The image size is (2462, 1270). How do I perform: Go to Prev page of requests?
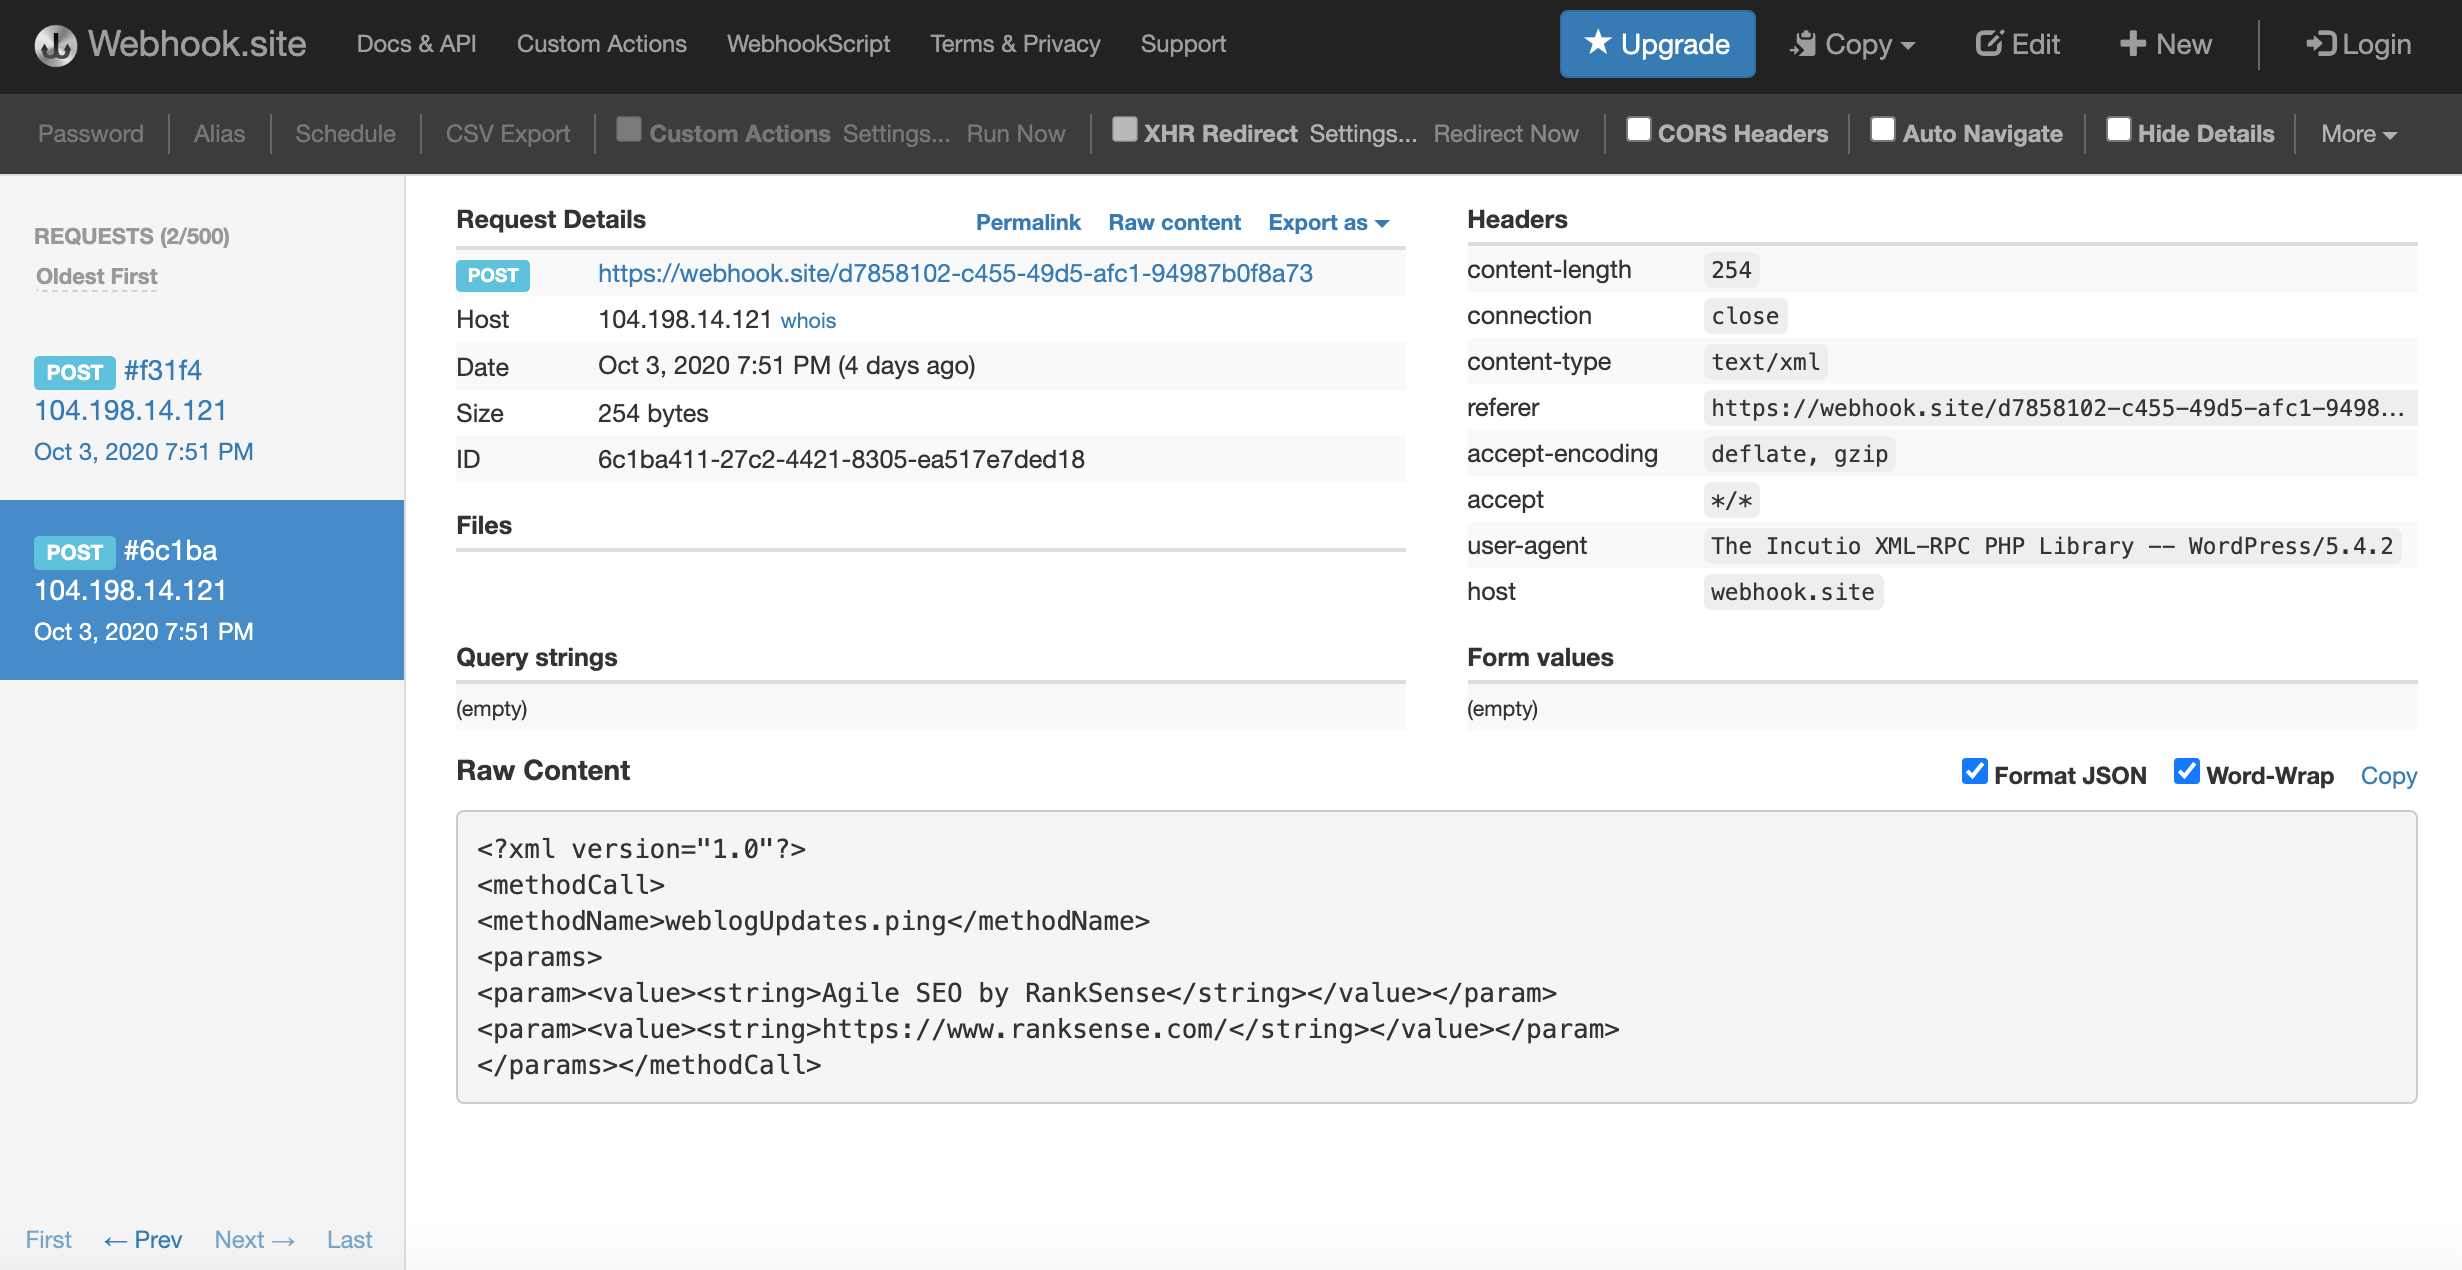pyautogui.click(x=143, y=1239)
